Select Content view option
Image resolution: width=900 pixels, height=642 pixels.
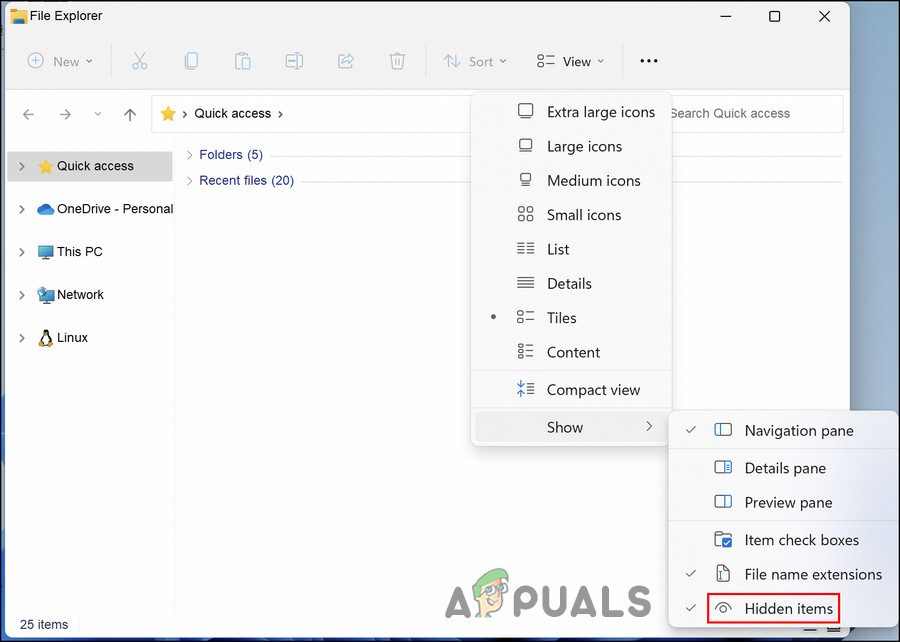(571, 352)
